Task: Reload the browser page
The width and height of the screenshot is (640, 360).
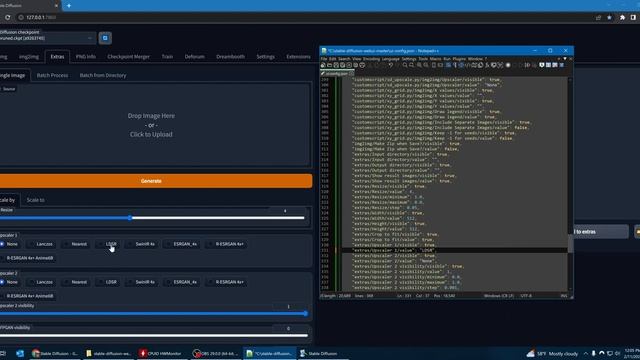Action: 7,18
